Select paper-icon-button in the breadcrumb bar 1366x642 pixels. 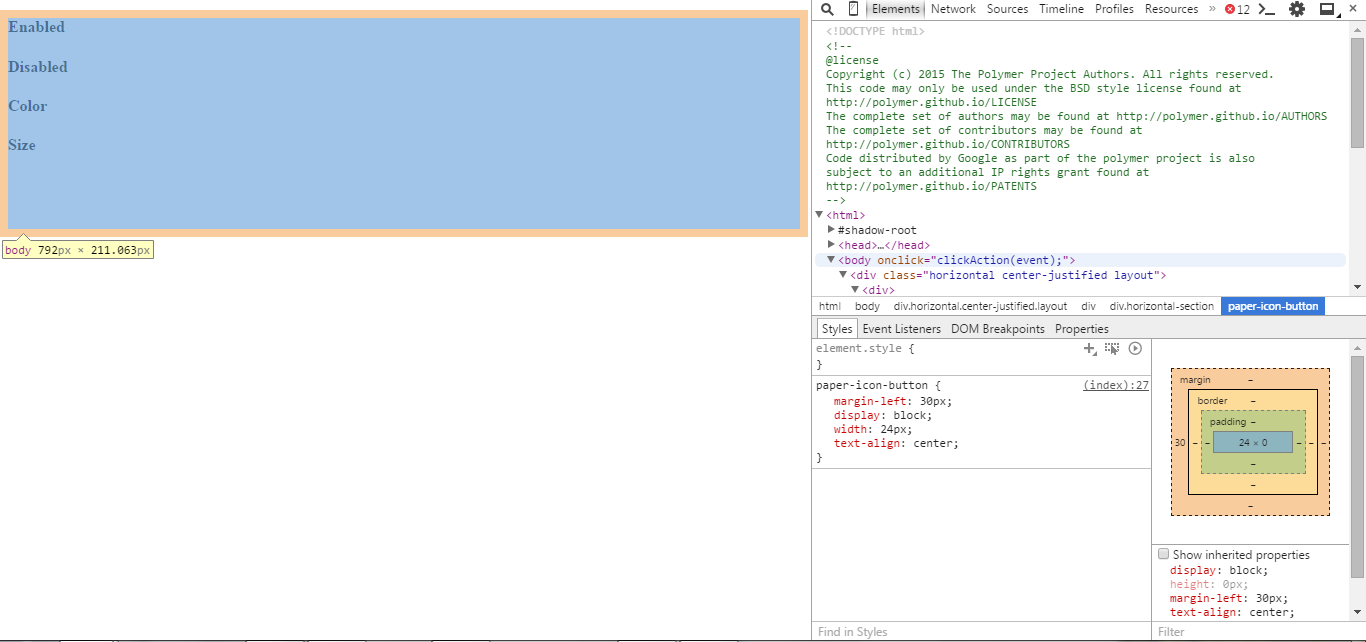pyautogui.click(x=1272, y=306)
